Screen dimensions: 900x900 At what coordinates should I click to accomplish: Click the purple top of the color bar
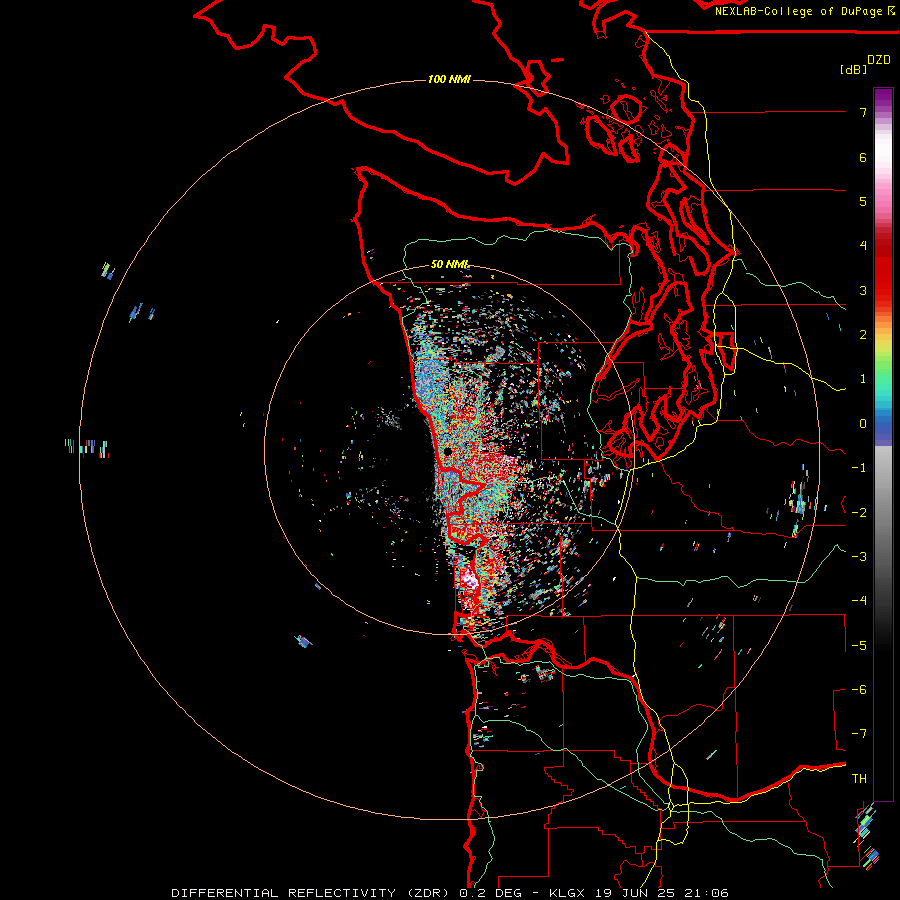pos(883,98)
